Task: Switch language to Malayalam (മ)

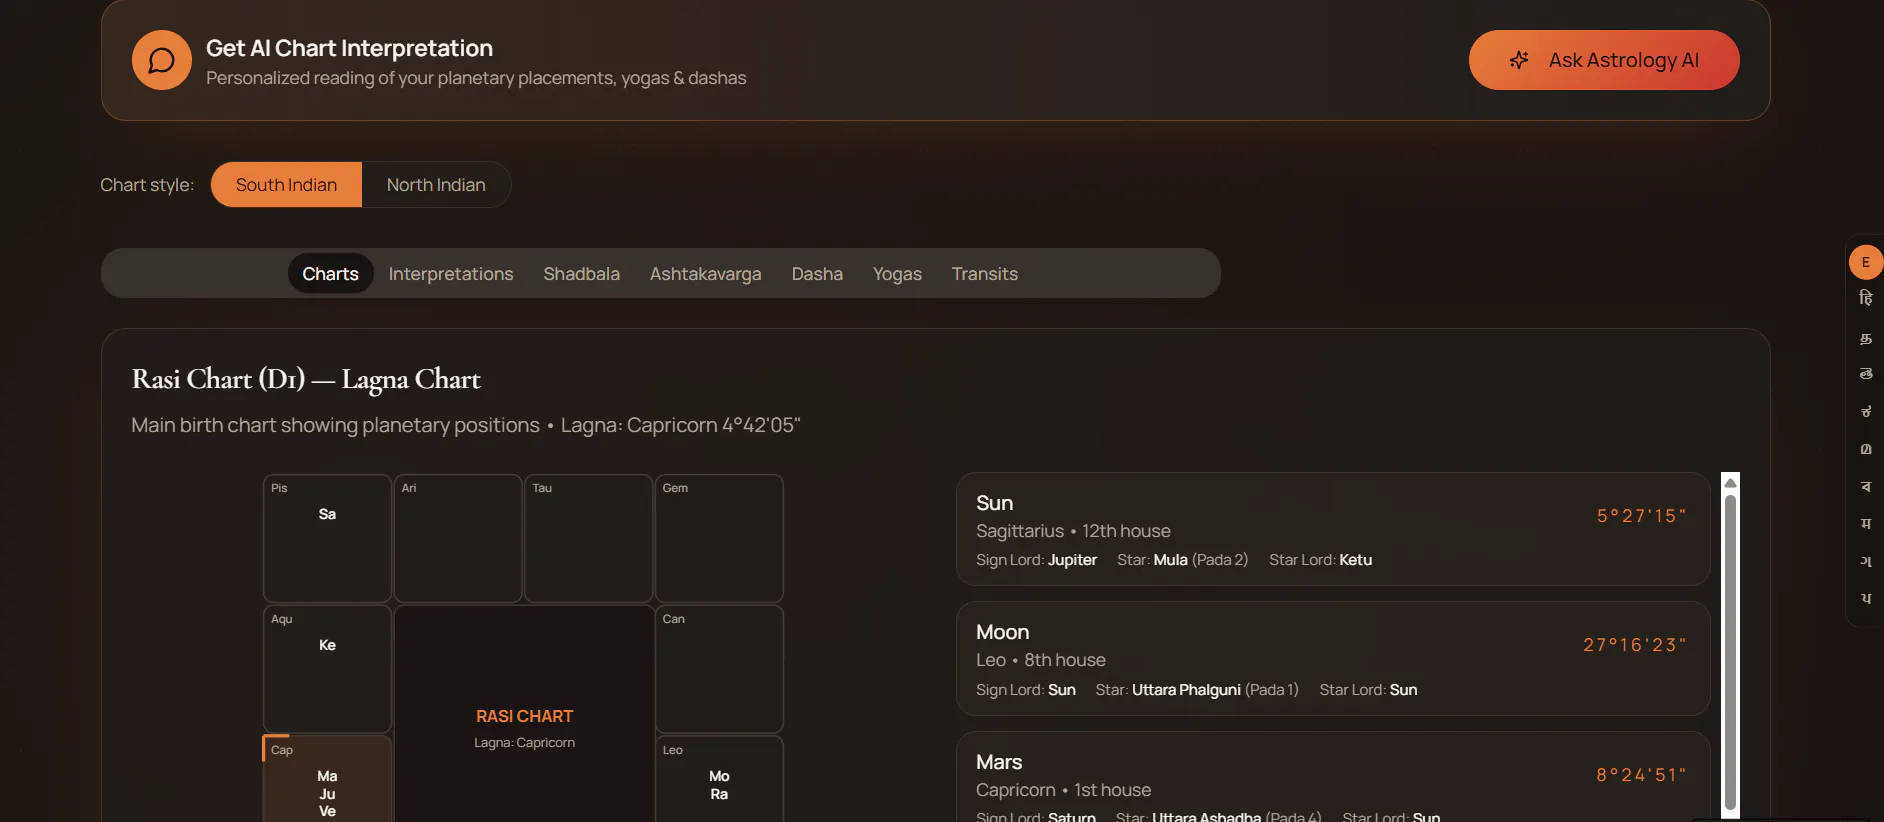Action: (x=1865, y=449)
